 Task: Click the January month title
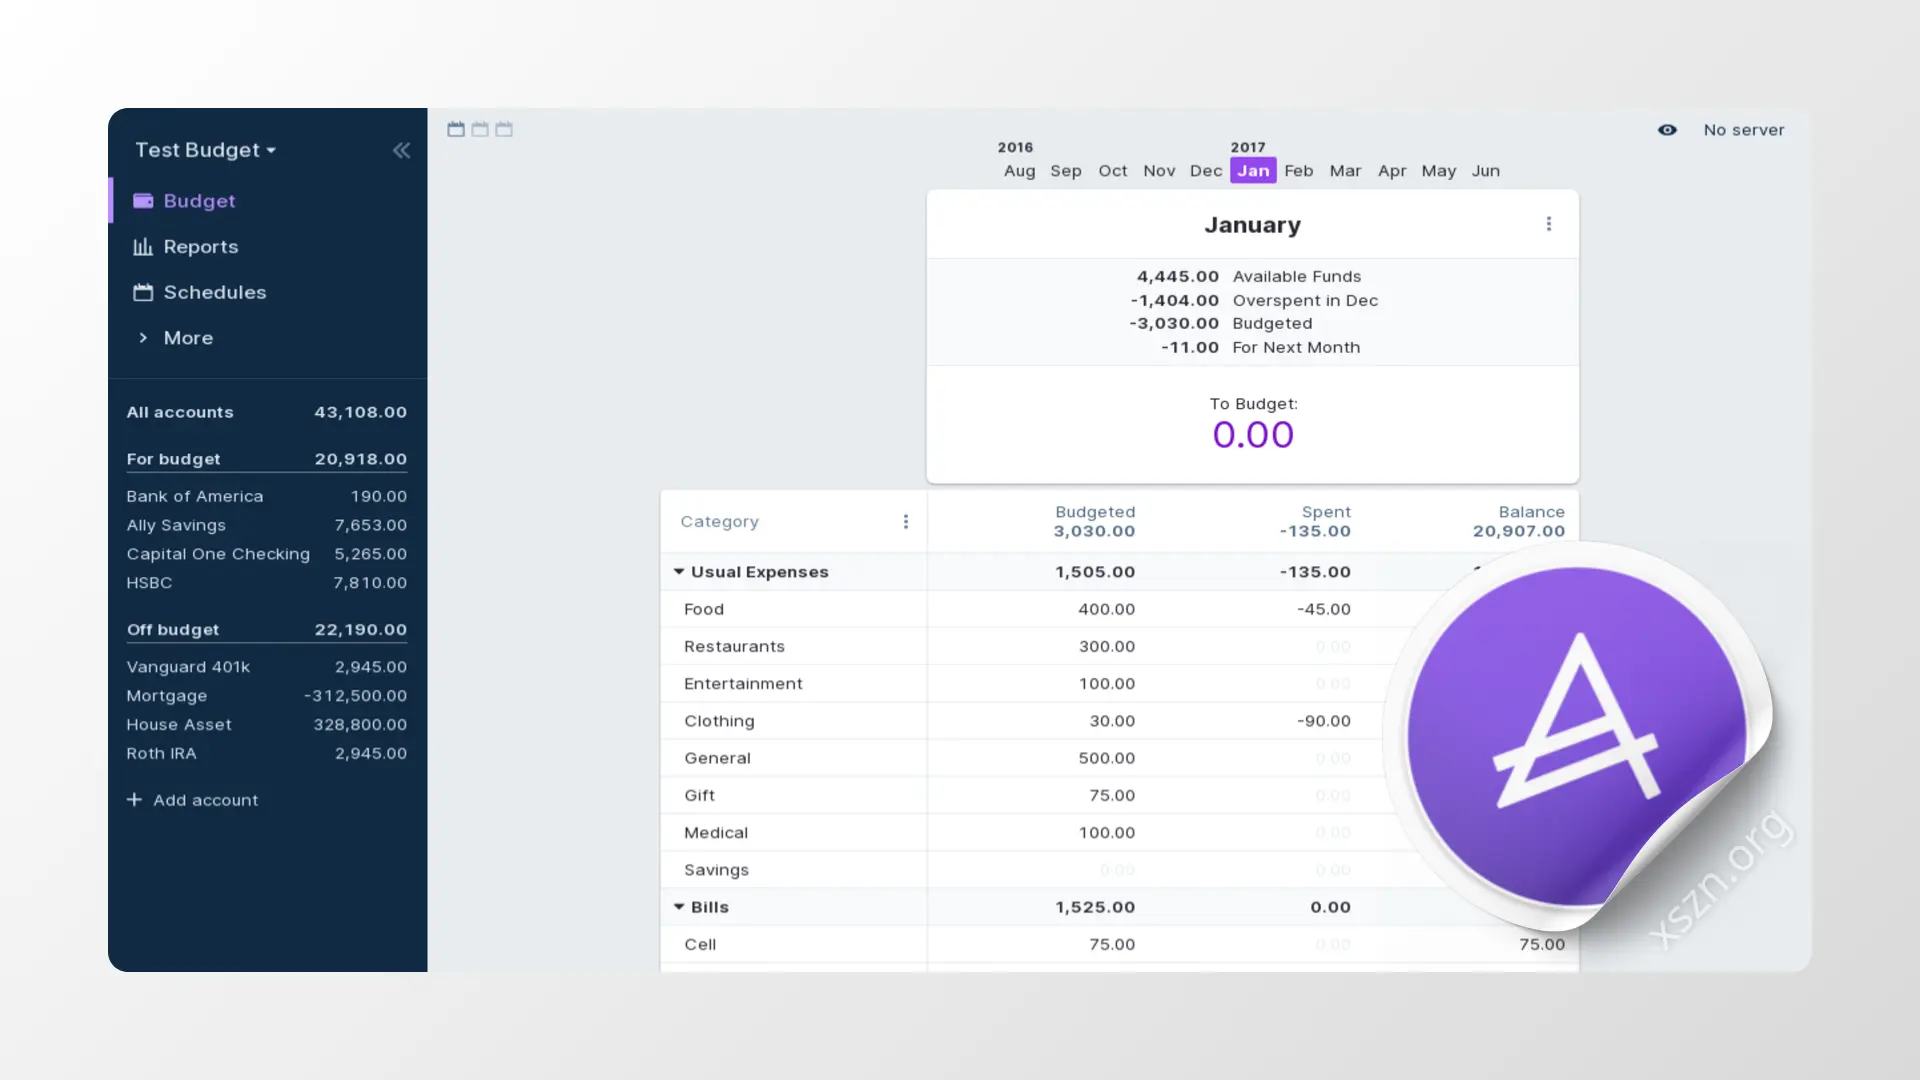tap(1252, 225)
